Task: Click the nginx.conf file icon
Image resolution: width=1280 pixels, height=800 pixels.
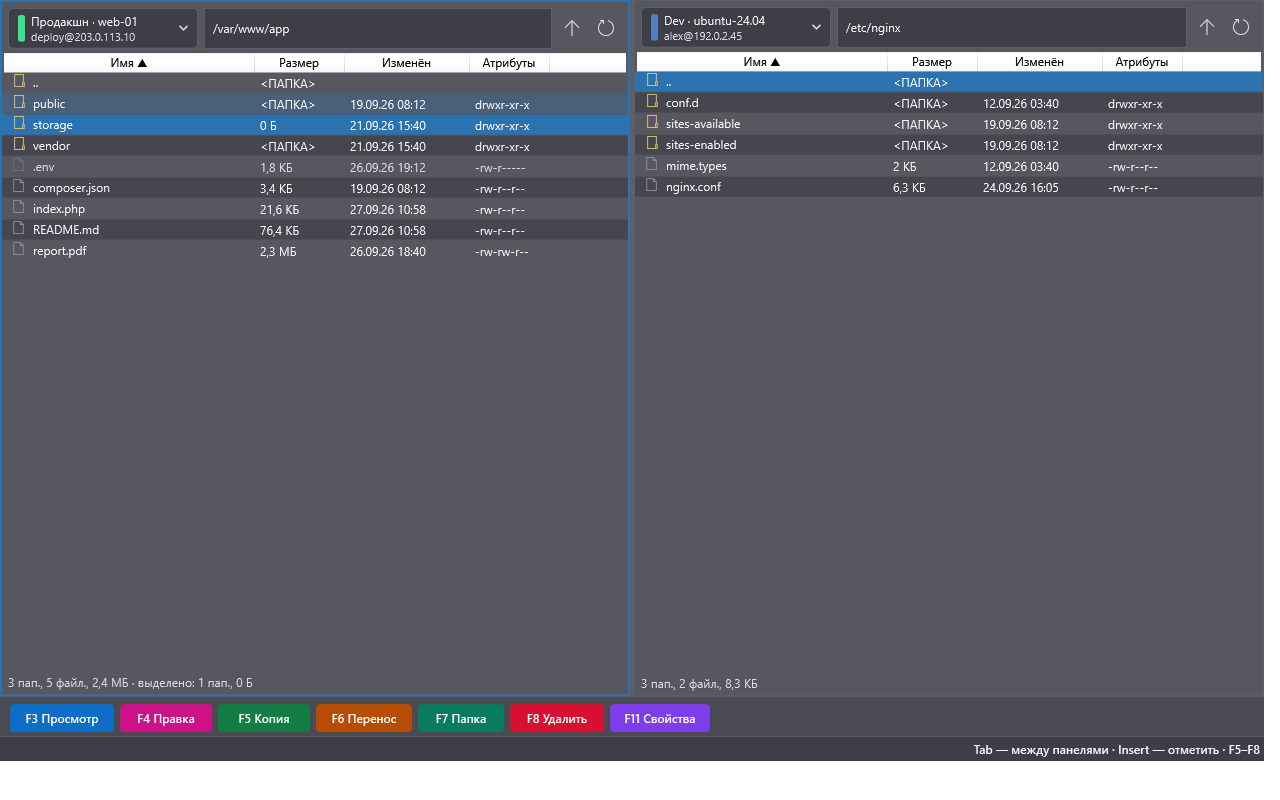Action: point(652,186)
